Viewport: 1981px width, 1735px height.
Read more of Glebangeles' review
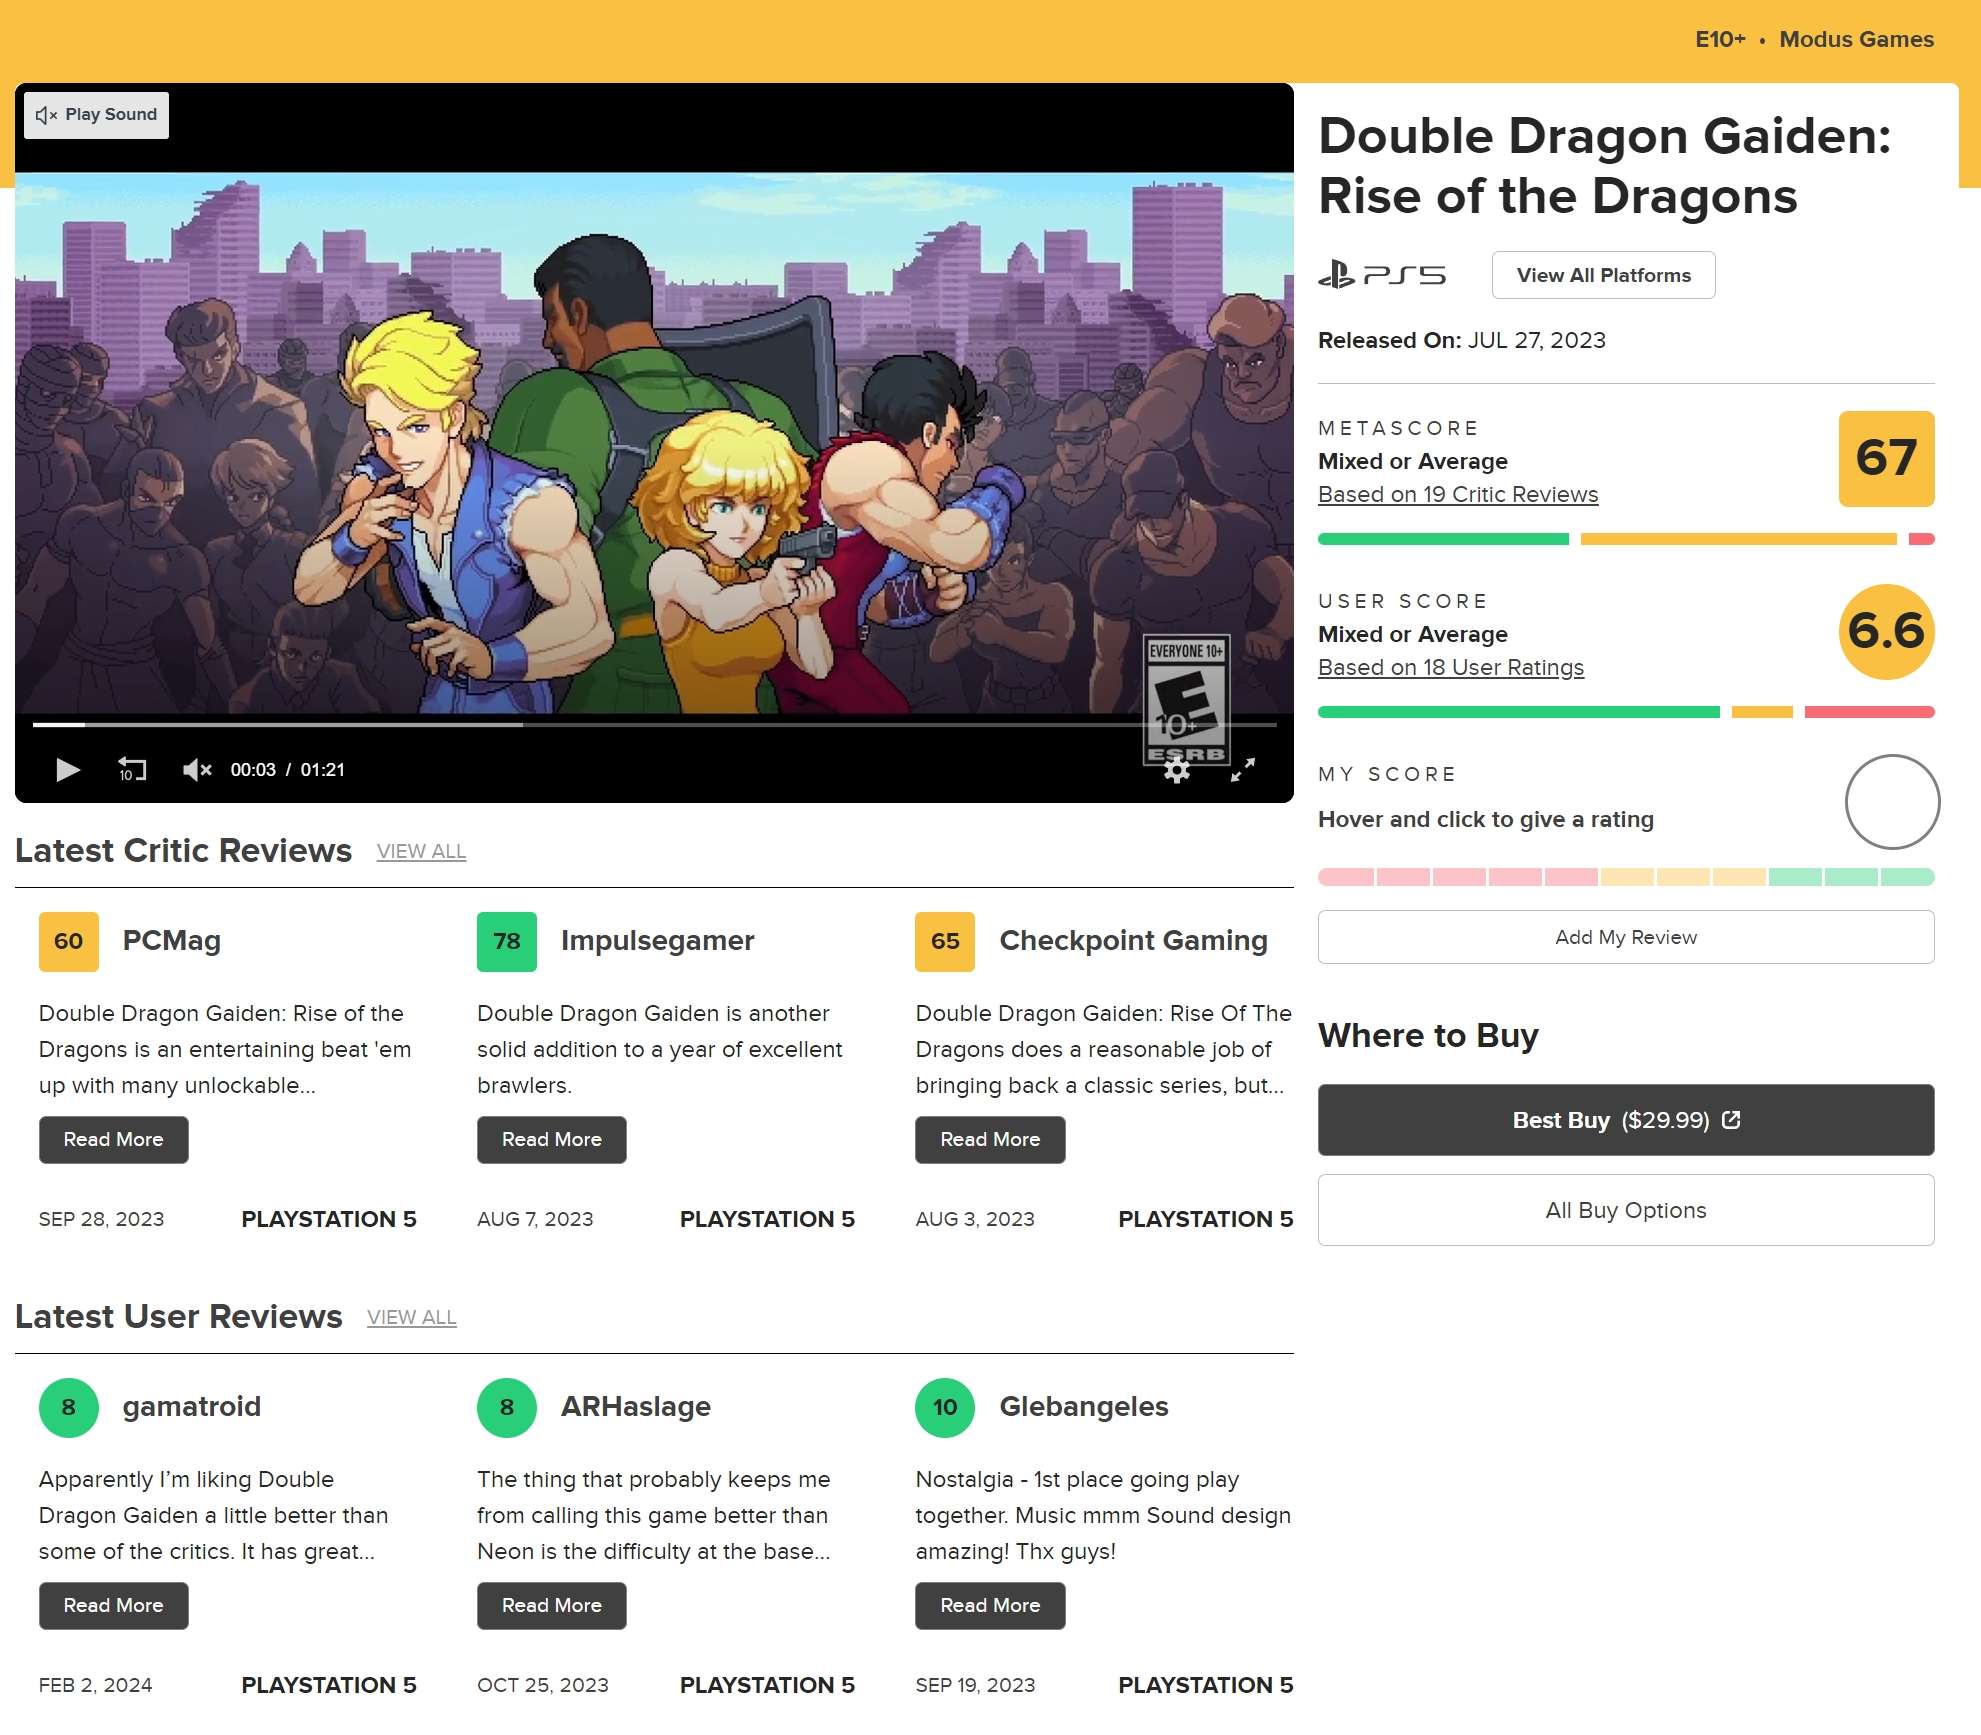pyautogui.click(x=990, y=1605)
